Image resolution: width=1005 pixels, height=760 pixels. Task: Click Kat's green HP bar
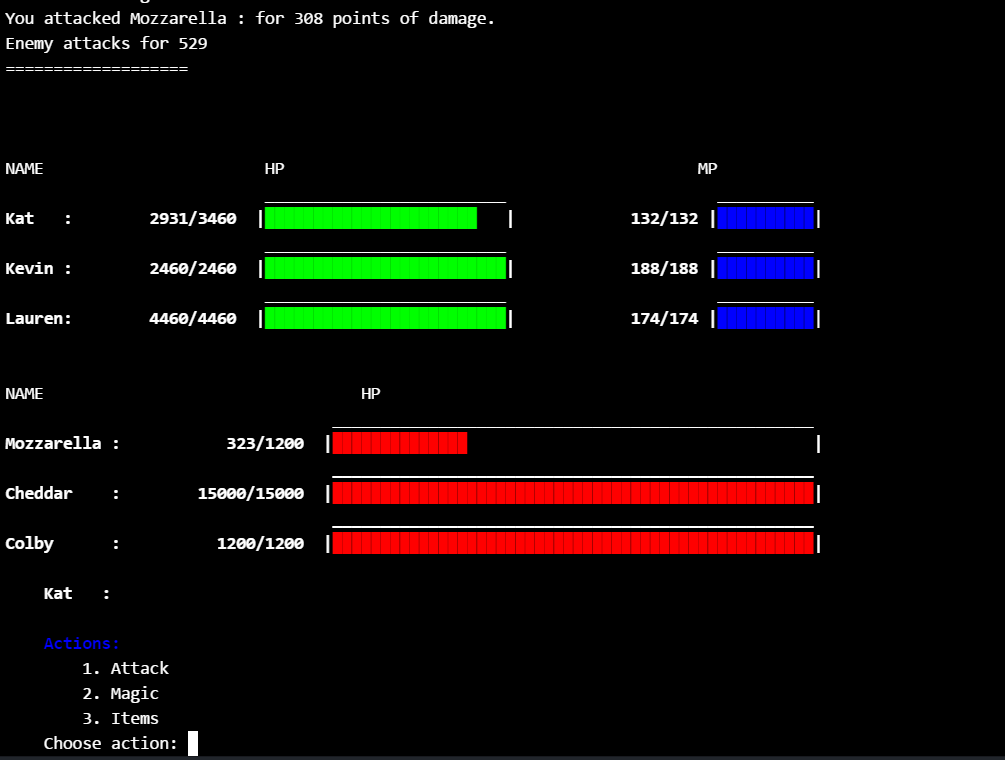pyautogui.click(x=370, y=218)
